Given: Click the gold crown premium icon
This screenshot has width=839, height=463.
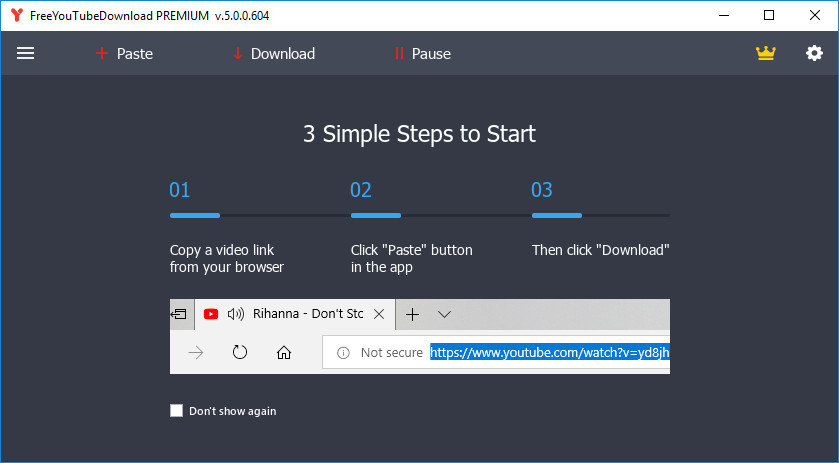Looking at the screenshot, I should [x=766, y=54].
